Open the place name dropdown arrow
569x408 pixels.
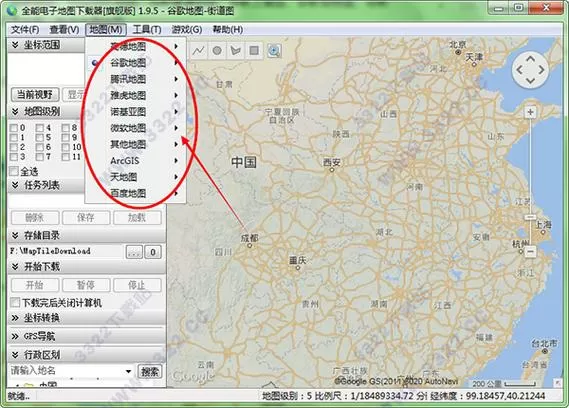point(128,371)
